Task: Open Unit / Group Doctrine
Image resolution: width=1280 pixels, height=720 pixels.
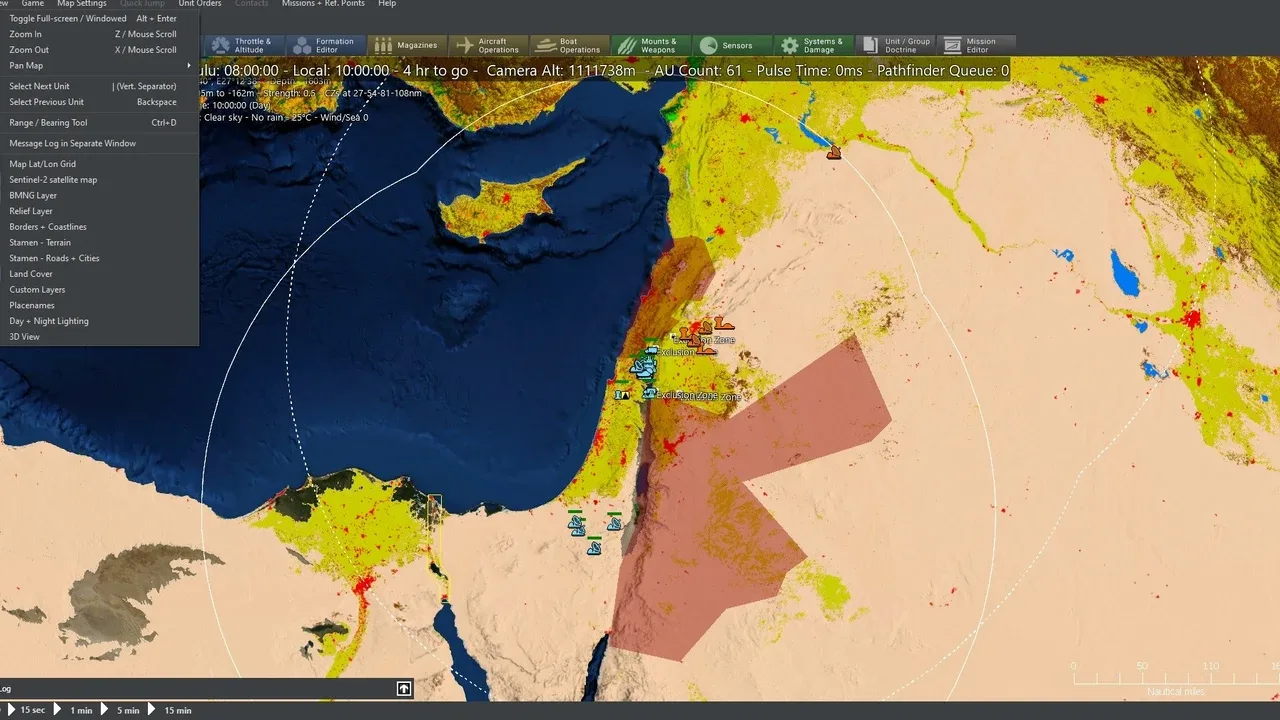Action: (x=895, y=46)
